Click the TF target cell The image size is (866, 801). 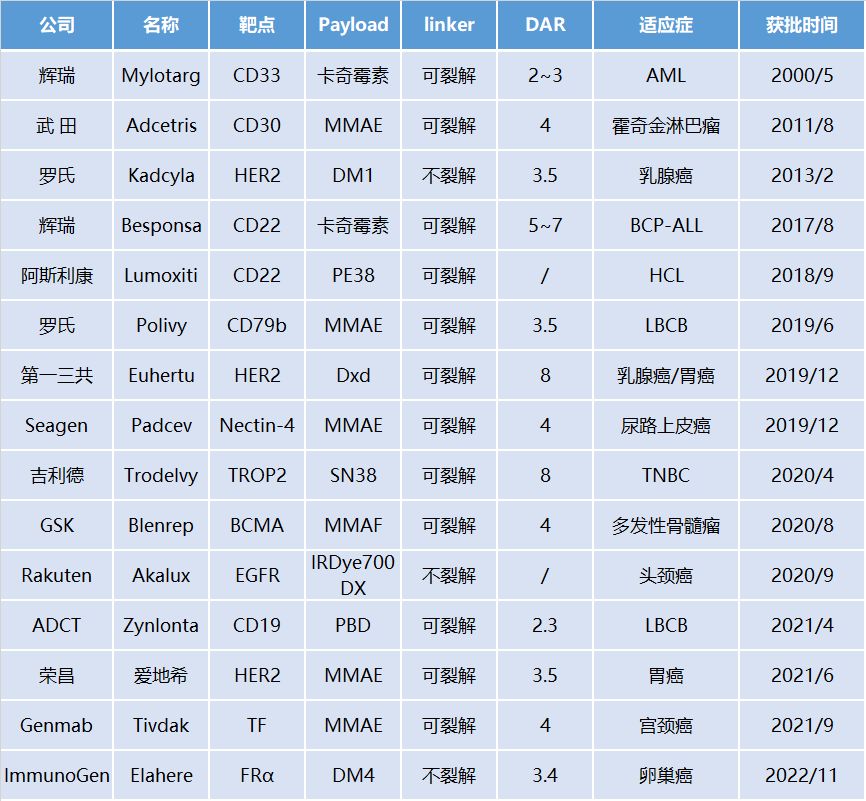point(257,725)
